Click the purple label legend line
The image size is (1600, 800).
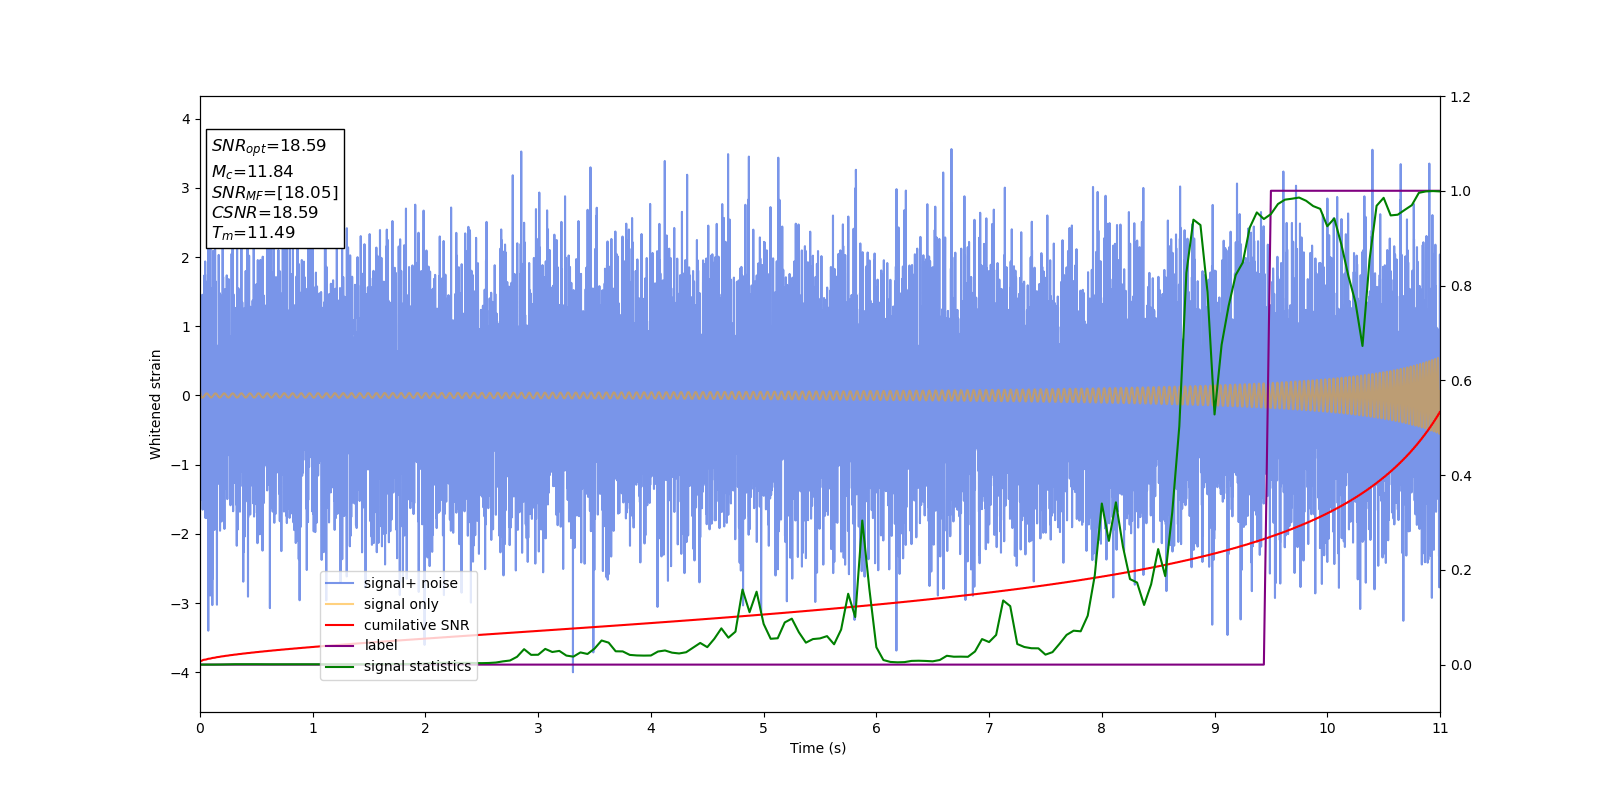[x=340, y=646]
